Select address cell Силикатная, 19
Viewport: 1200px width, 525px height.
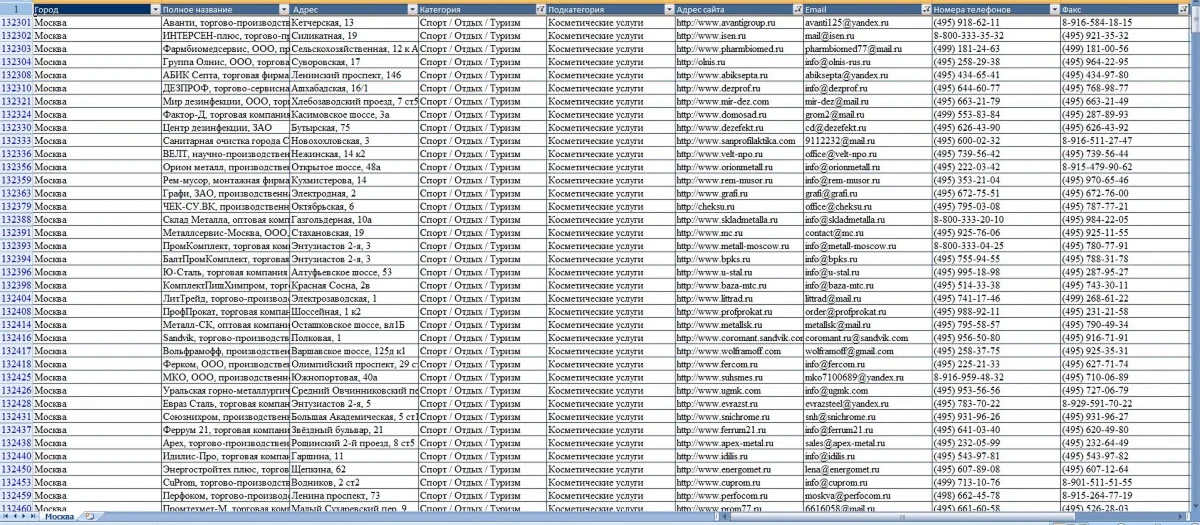coord(354,35)
